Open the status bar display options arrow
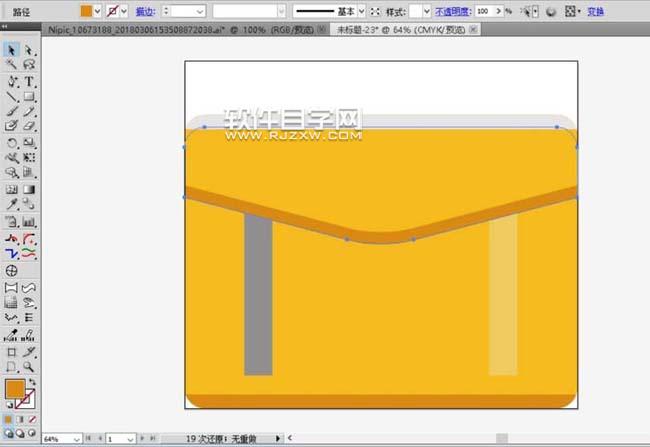Image resolution: width=650 pixels, height=447 pixels. coord(278,438)
